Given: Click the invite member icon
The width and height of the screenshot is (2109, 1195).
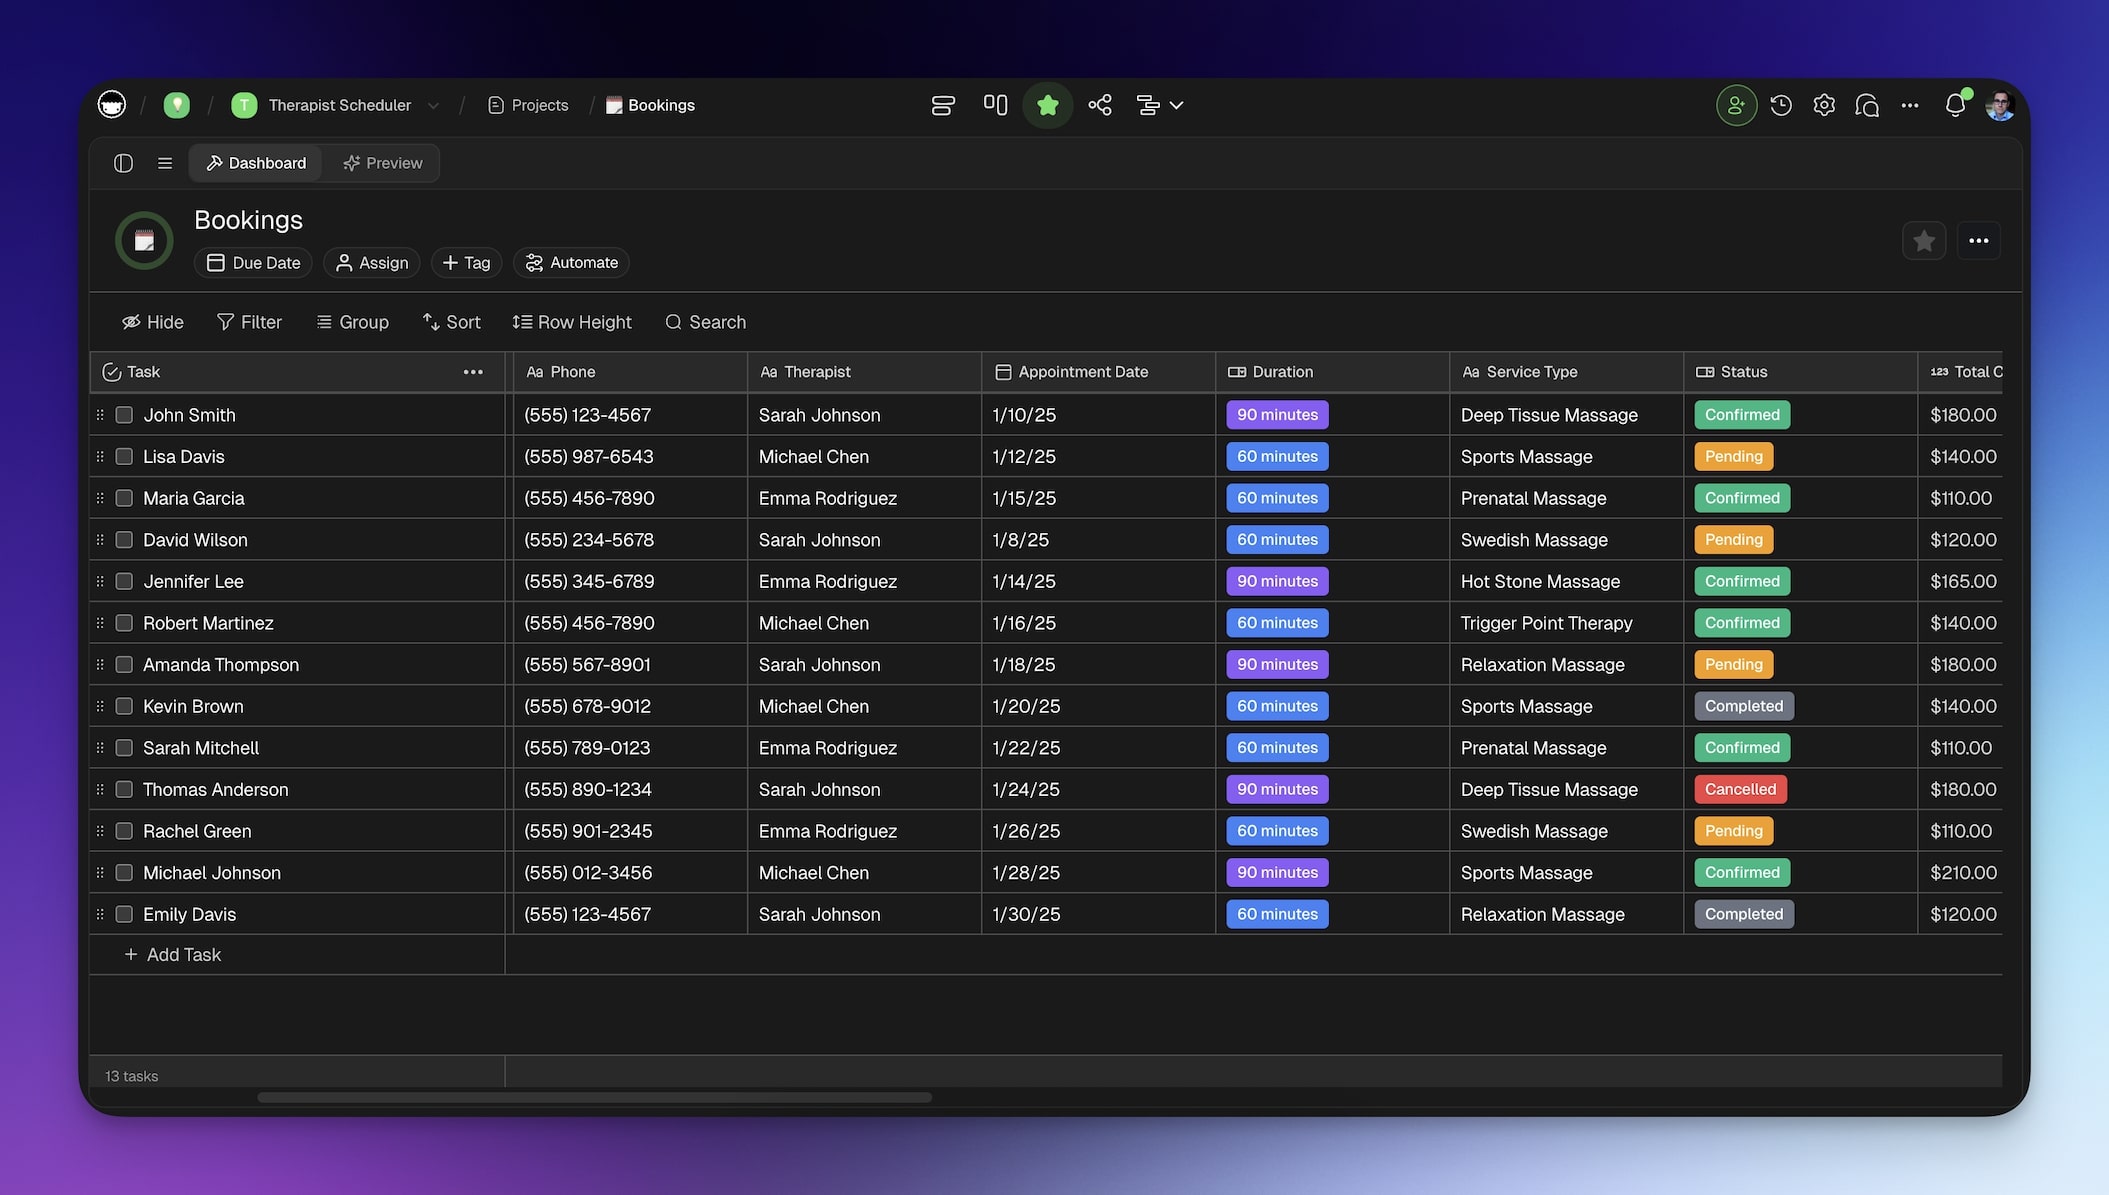Looking at the screenshot, I should 1736,105.
